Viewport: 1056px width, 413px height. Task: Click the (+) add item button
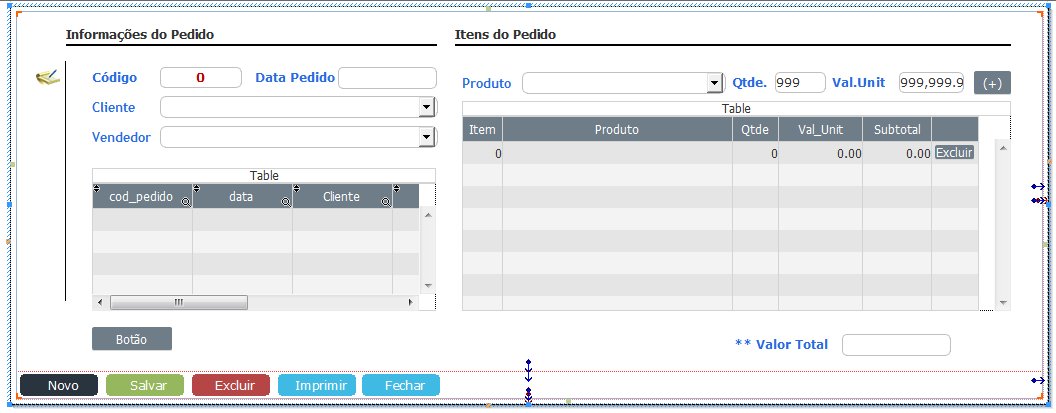(992, 83)
